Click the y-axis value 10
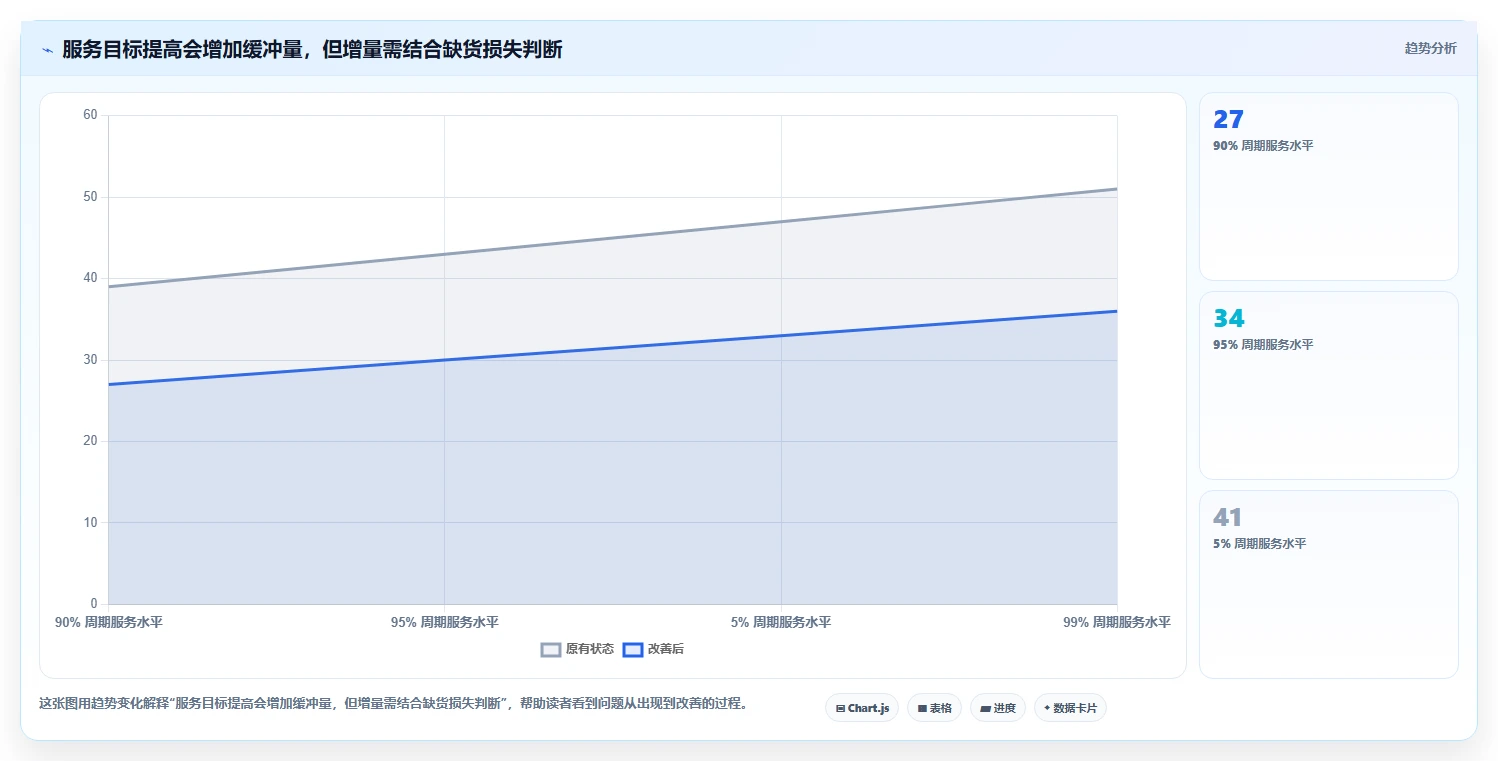 click(x=90, y=523)
